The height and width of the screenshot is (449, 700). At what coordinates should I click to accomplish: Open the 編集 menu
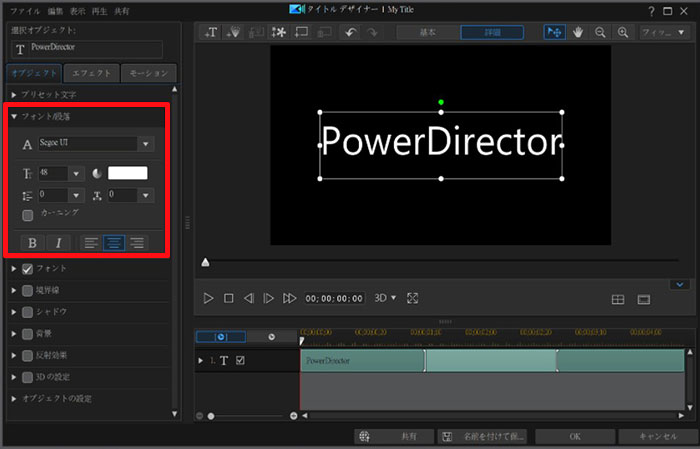point(55,12)
